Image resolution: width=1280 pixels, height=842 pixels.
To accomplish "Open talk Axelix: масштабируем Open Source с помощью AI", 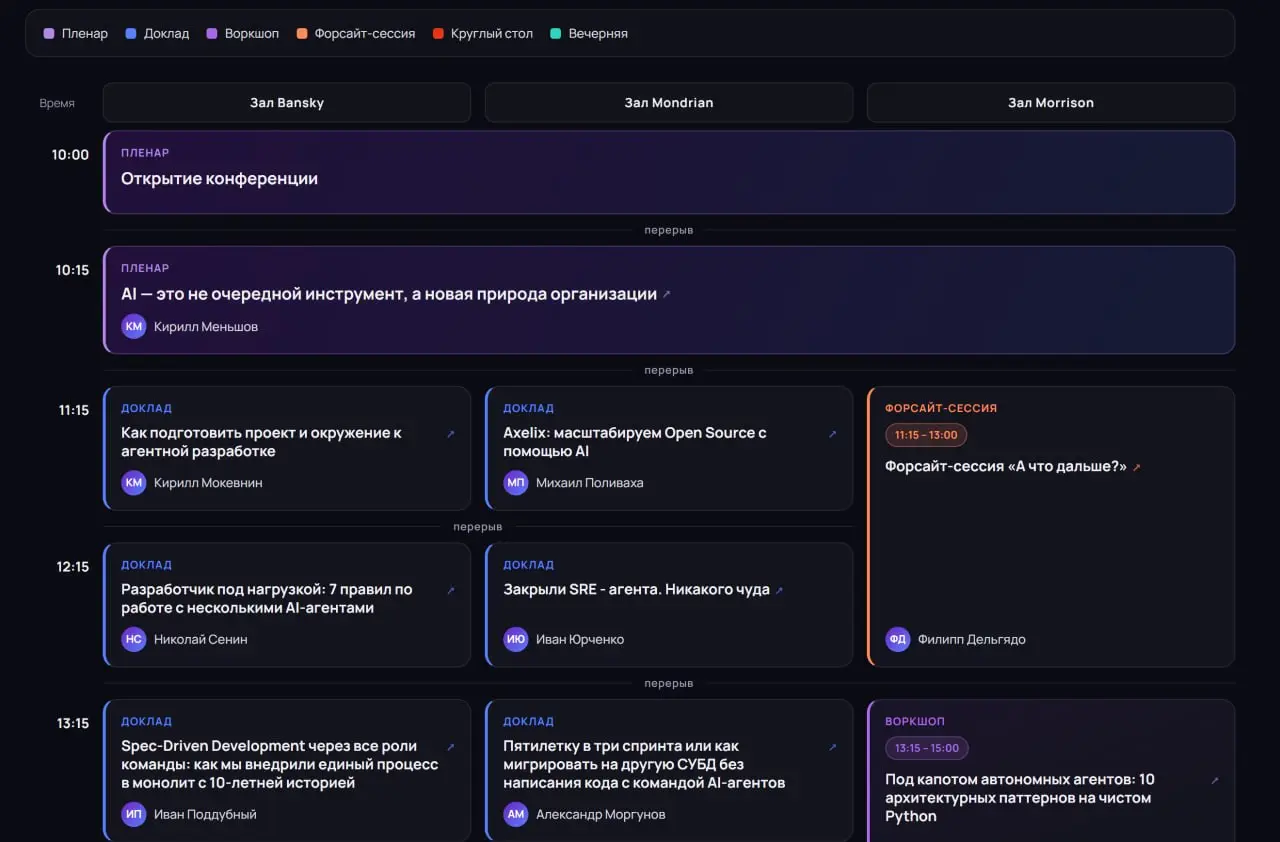I will [635, 442].
